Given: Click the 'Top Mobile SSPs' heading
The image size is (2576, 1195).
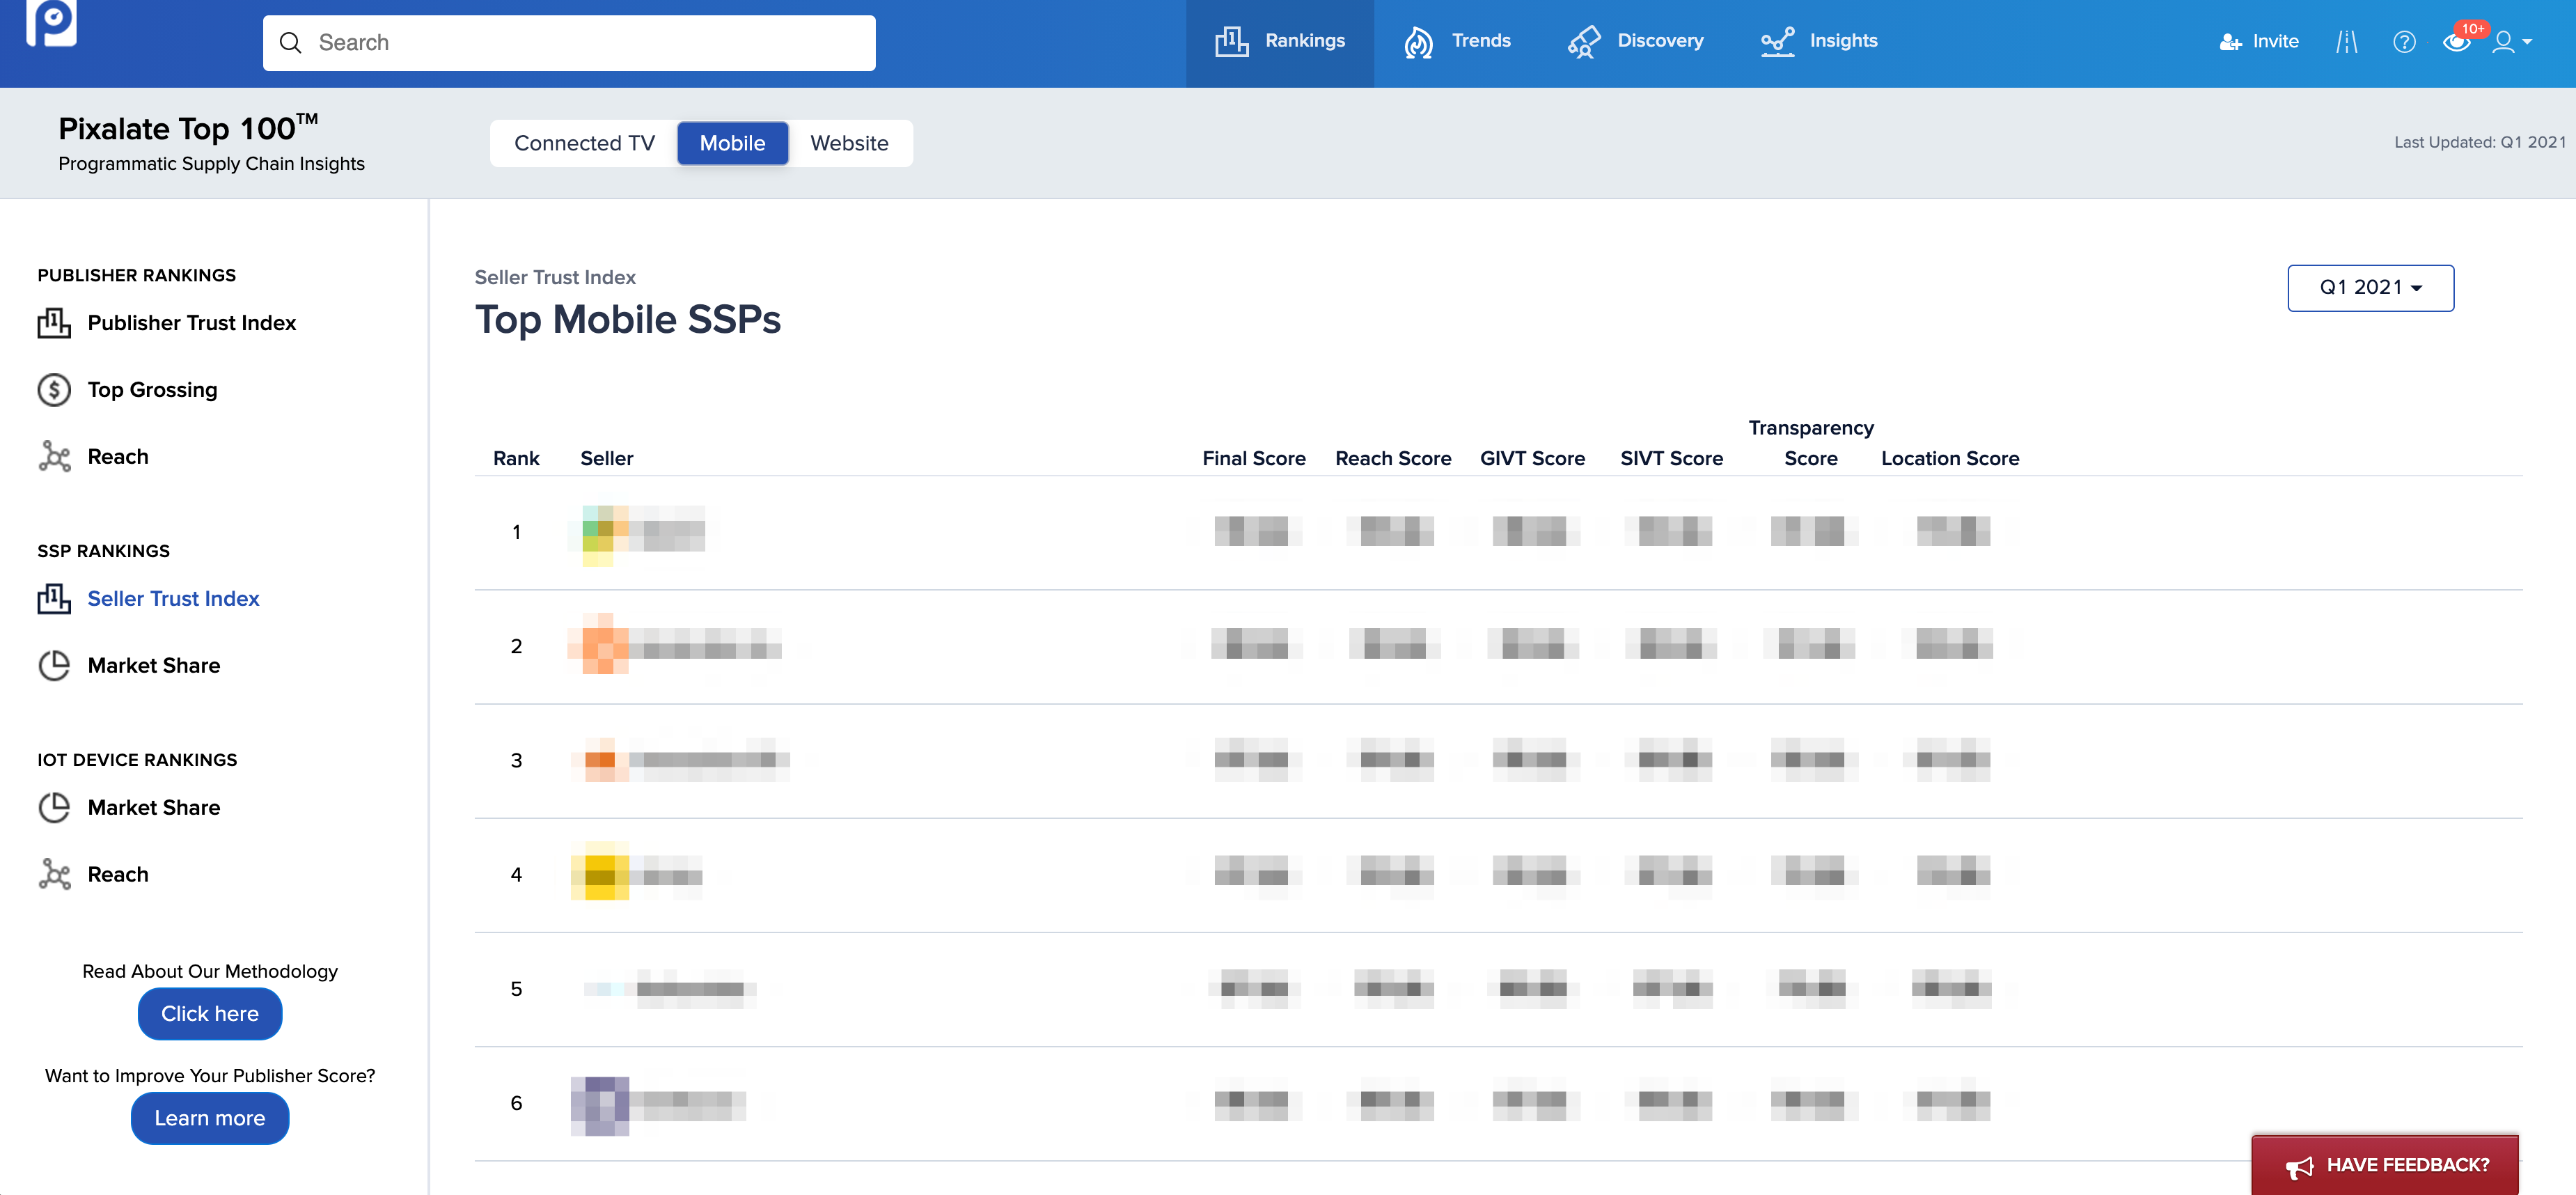Looking at the screenshot, I should 627,320.
